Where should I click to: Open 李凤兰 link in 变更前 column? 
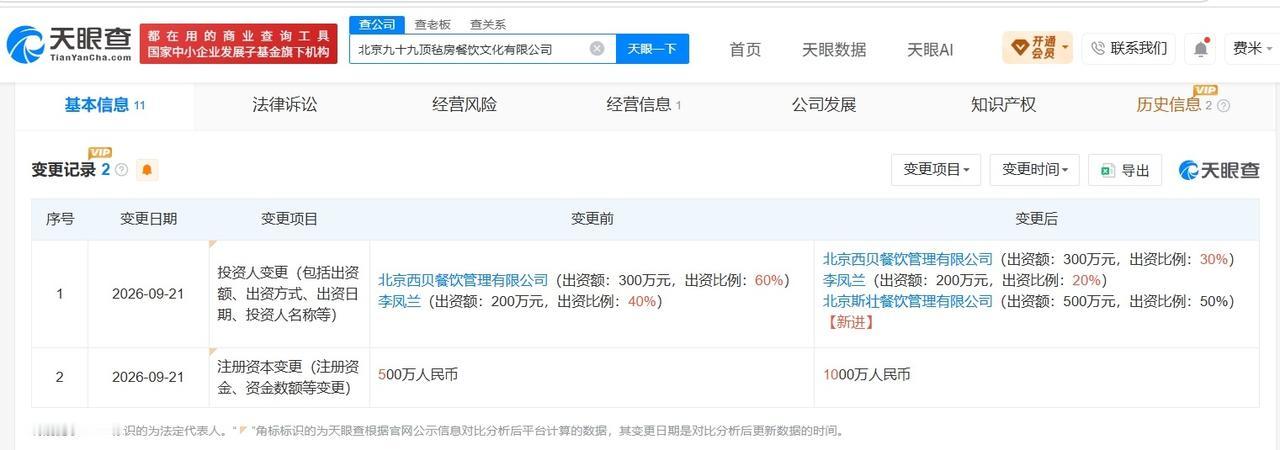pyautogui.click(x=399, y=300)
